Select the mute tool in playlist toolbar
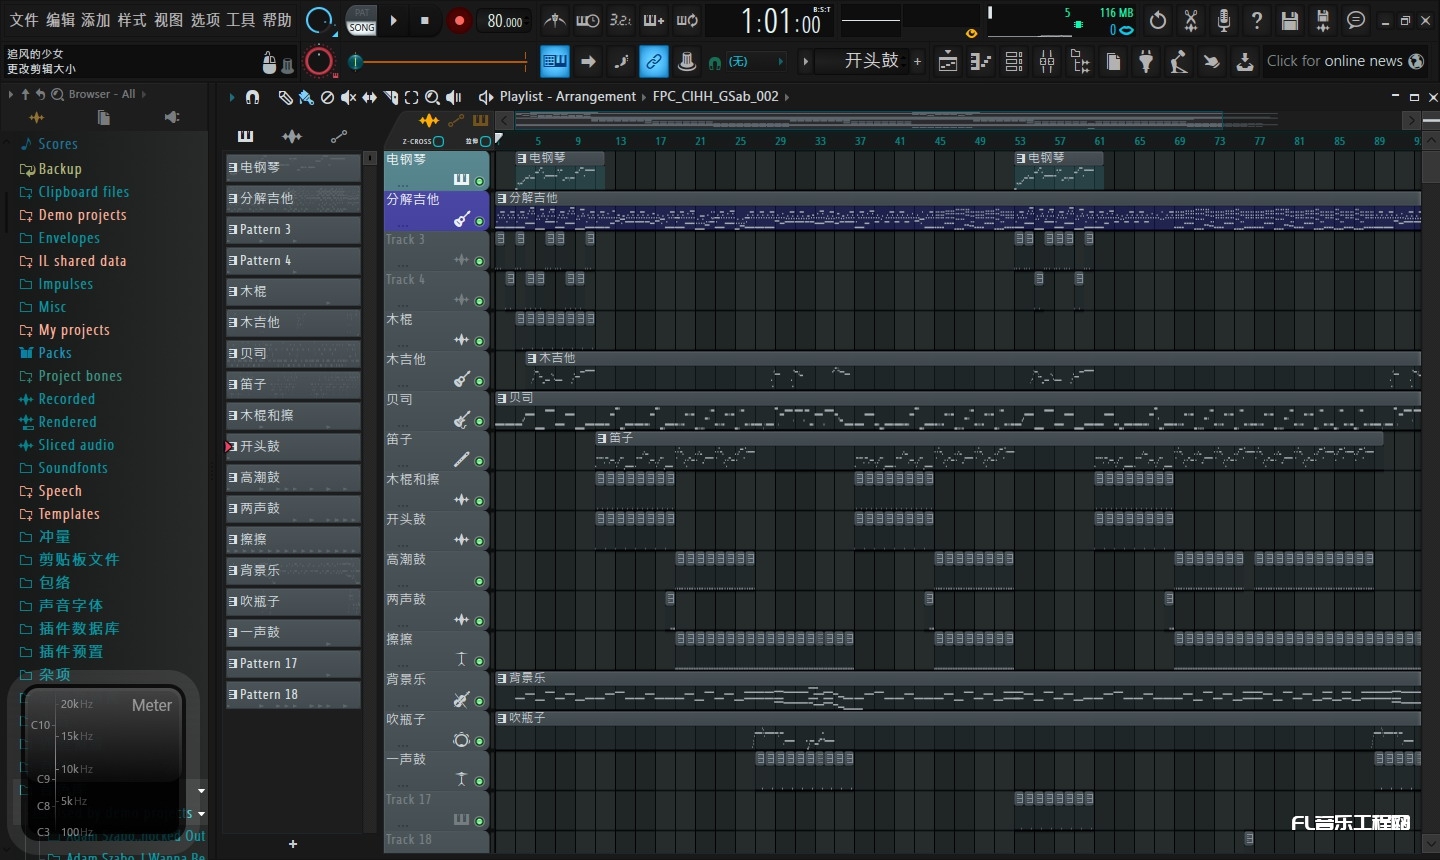 [348, 97]
